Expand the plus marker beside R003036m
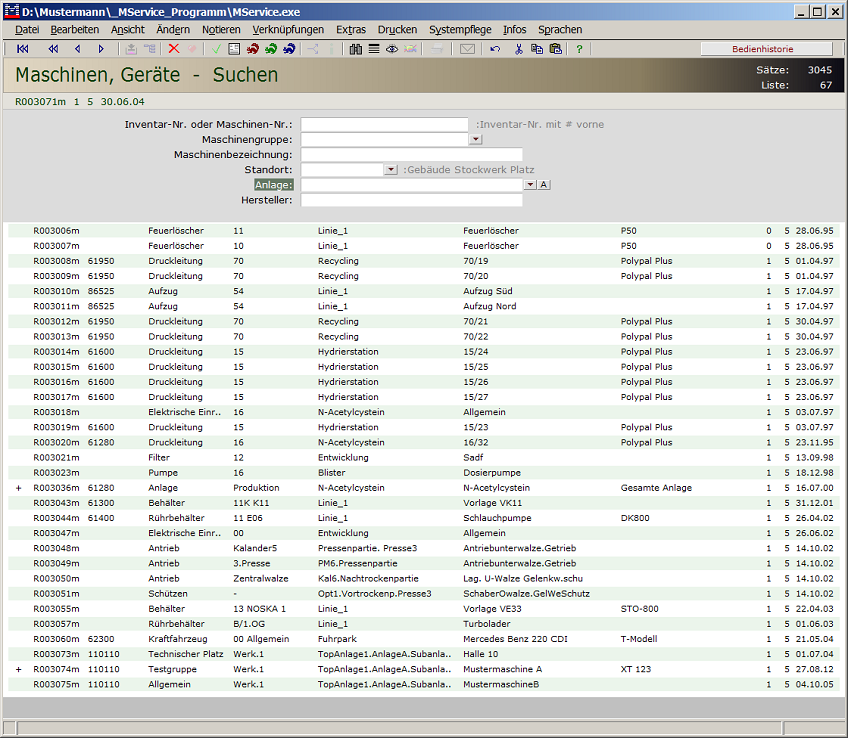The width and height of the screenshot is (848, 738). 18,488
